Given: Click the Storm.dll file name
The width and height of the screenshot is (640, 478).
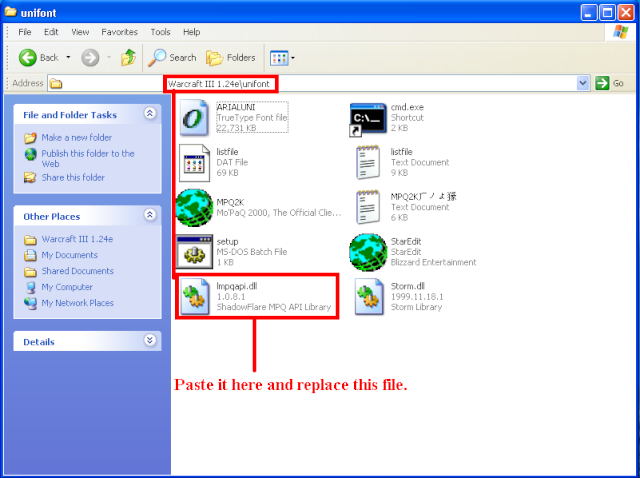Looking at the screenshot, I should pyautogui.click(x=407, y=286).
